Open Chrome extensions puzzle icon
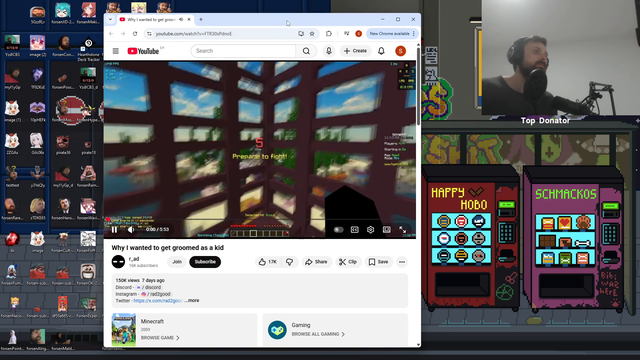Image resolution: width=640 pixels, height=360 pixels. (x=329, y=33)
